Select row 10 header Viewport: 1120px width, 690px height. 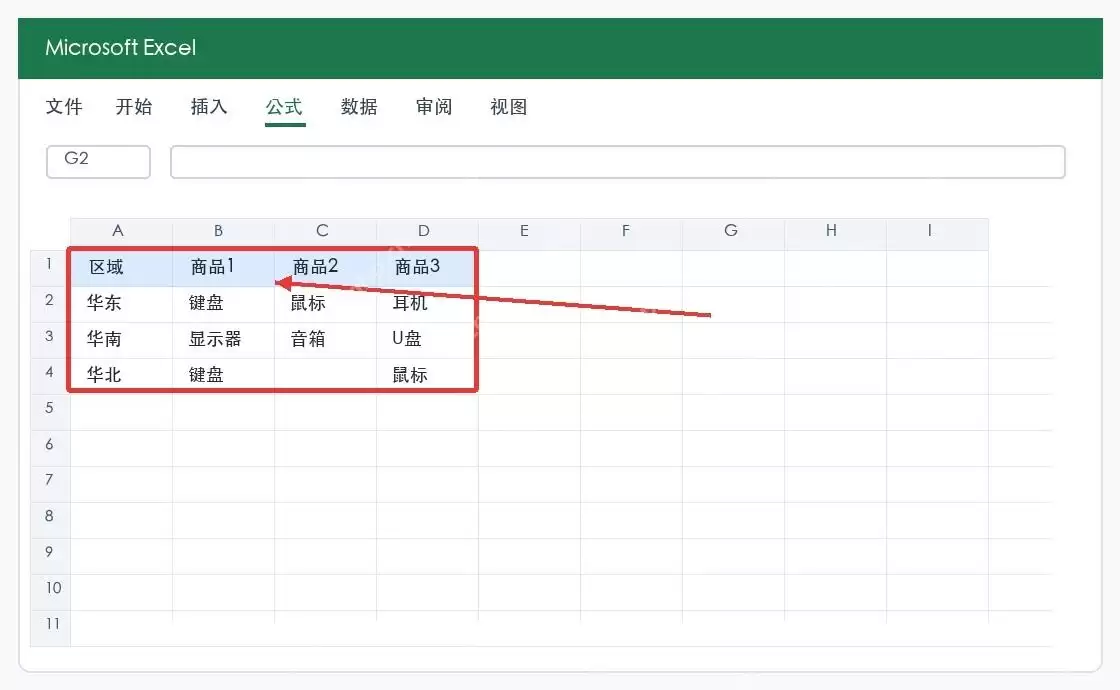(50, 592)
